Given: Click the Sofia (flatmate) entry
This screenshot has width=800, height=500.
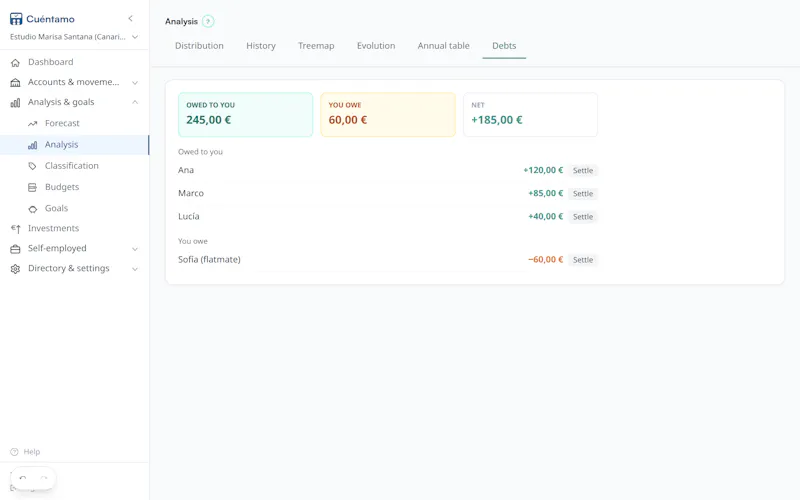Looking at the screenshot, I should [209, 259].
